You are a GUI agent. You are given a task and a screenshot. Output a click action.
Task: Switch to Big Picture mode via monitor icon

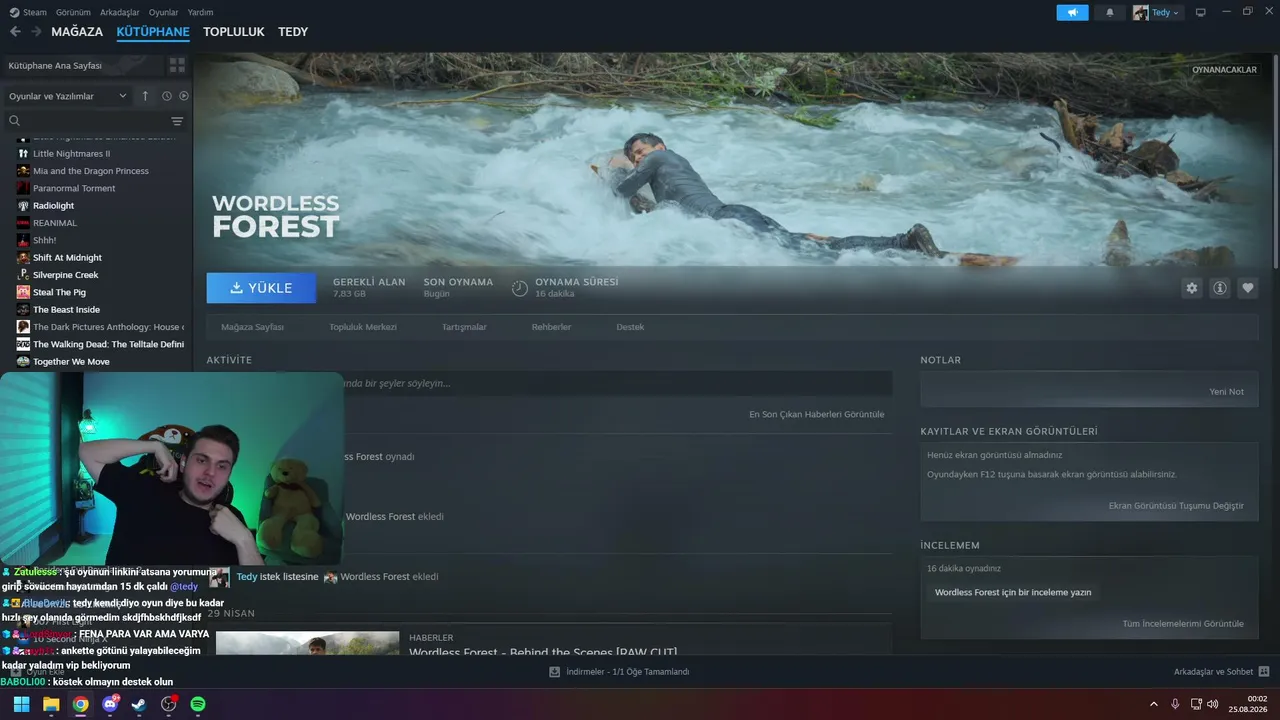pyautogui.click(x=1201, y=13)
